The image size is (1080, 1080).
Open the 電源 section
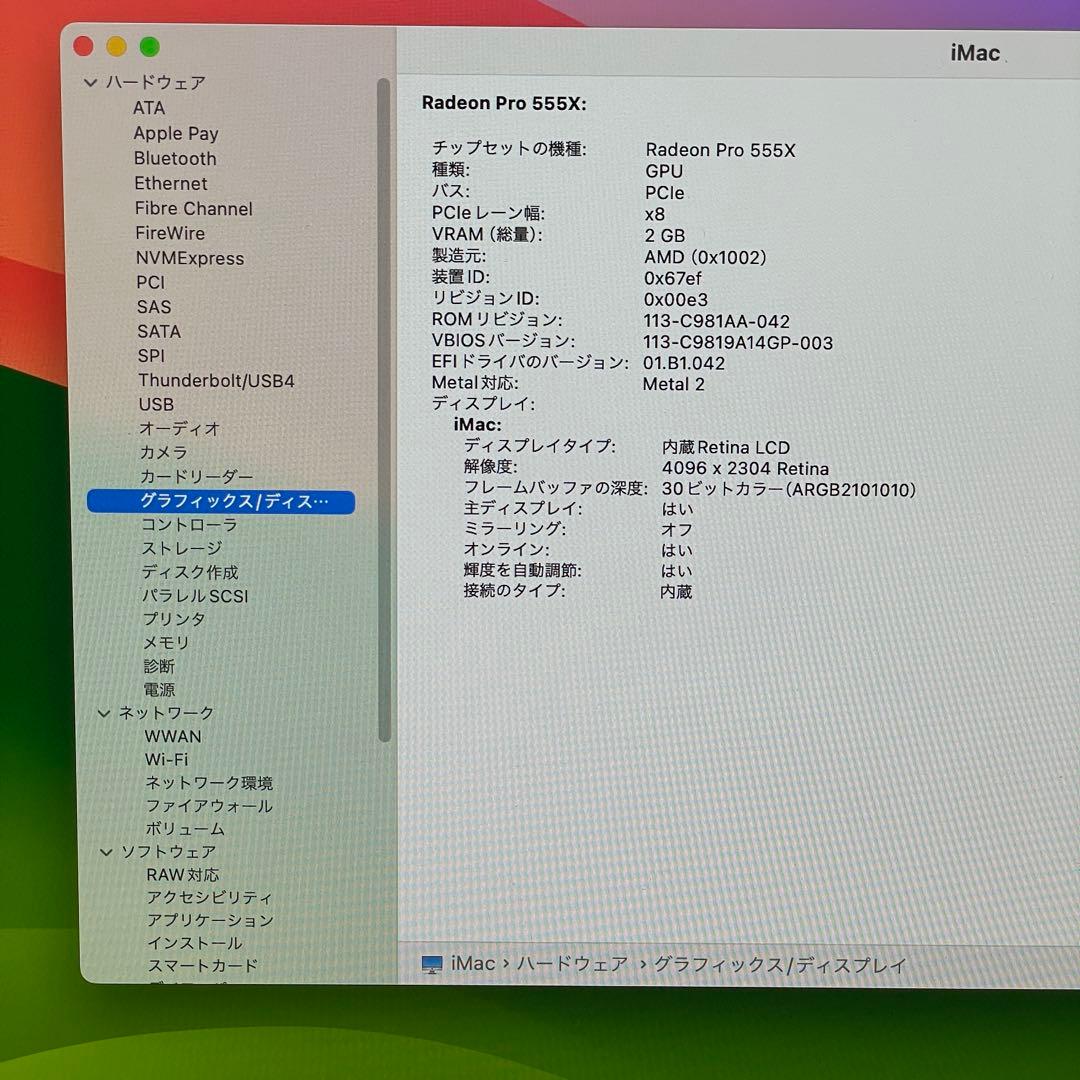pyautogui.click(x=158, y=689)
